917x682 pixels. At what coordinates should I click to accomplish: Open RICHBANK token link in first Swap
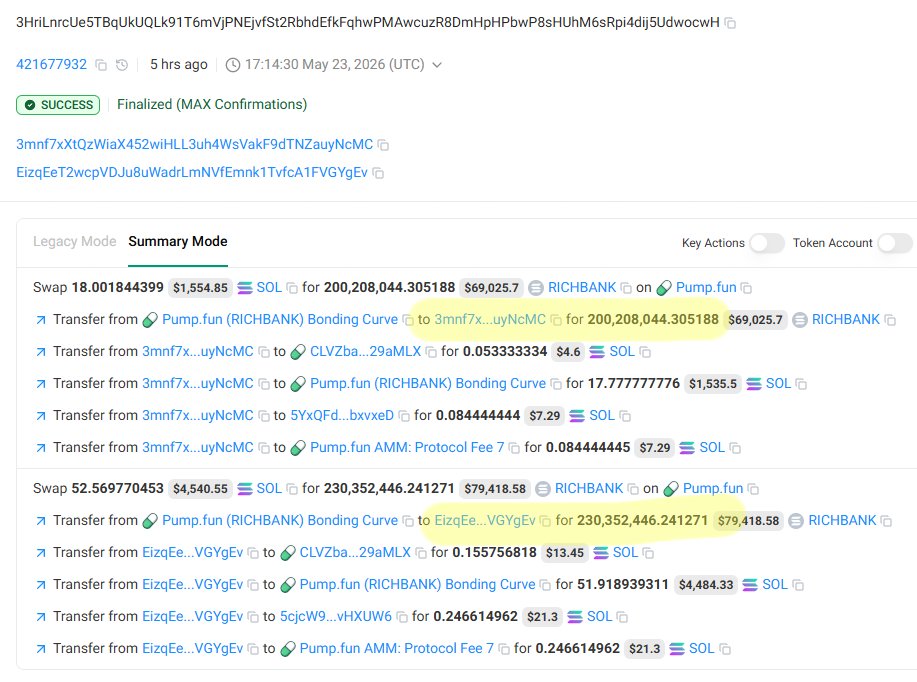(582, 288)
